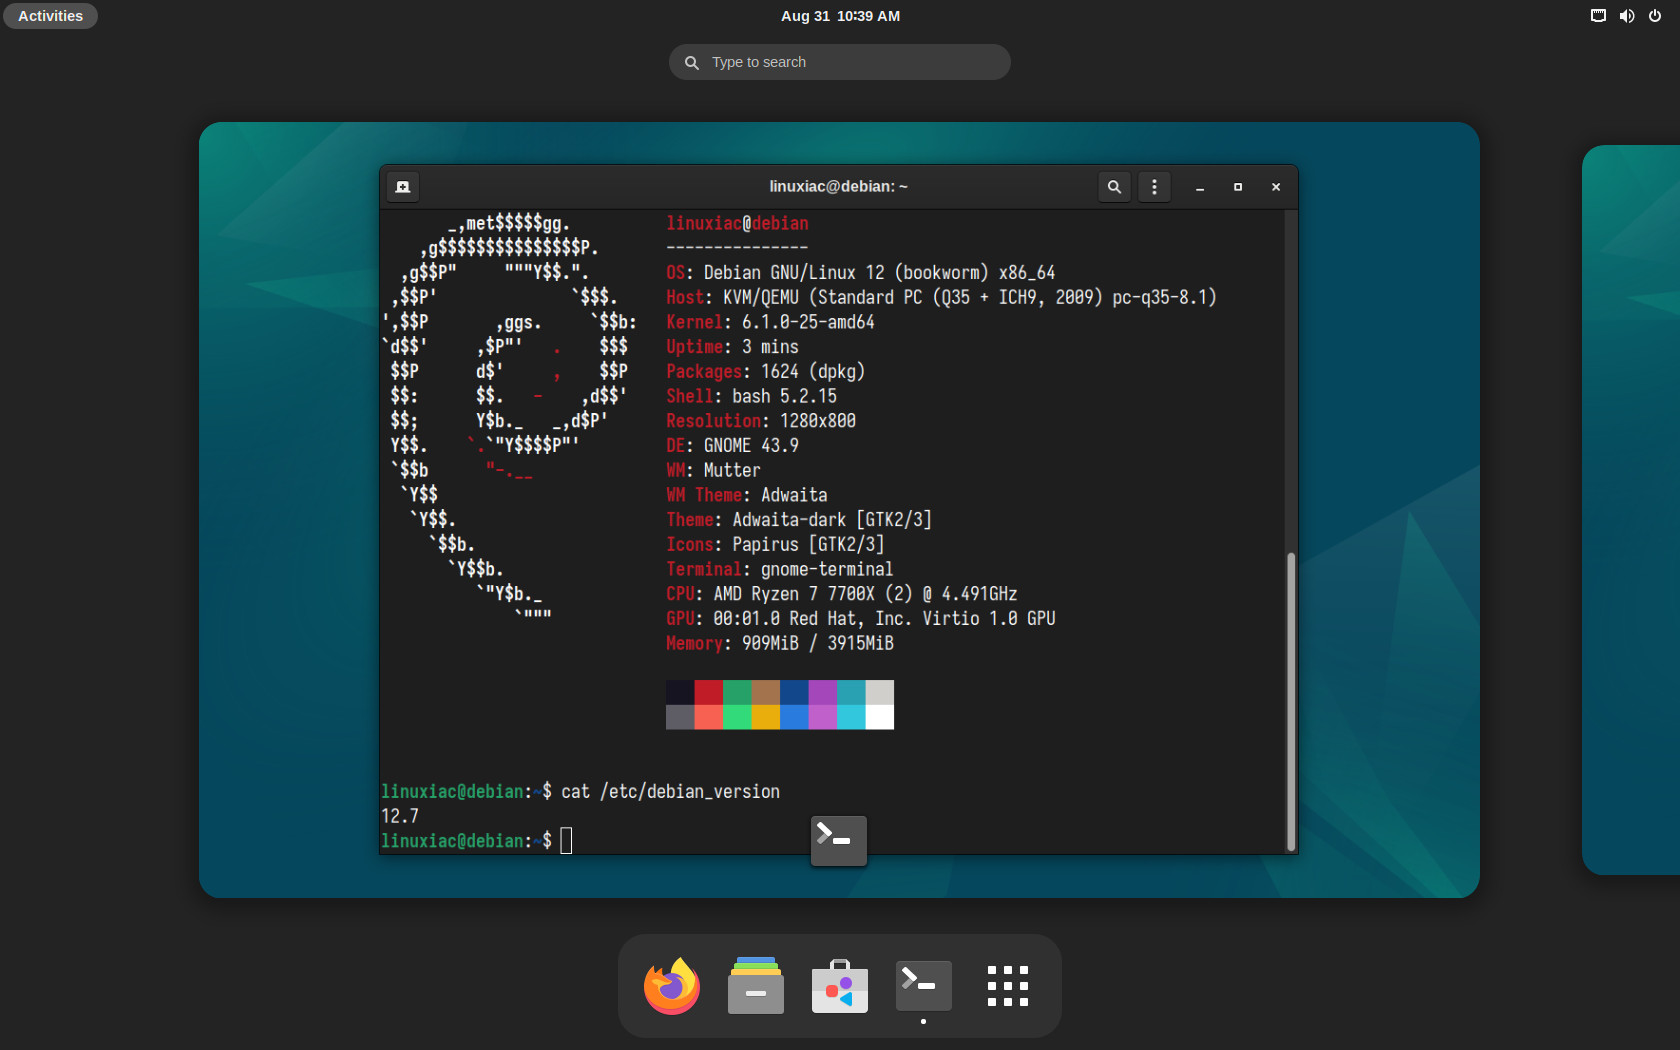Click the DE: GNOME 43.9 line
The height and width of the screenshot is (1050, 1680).
733,446
